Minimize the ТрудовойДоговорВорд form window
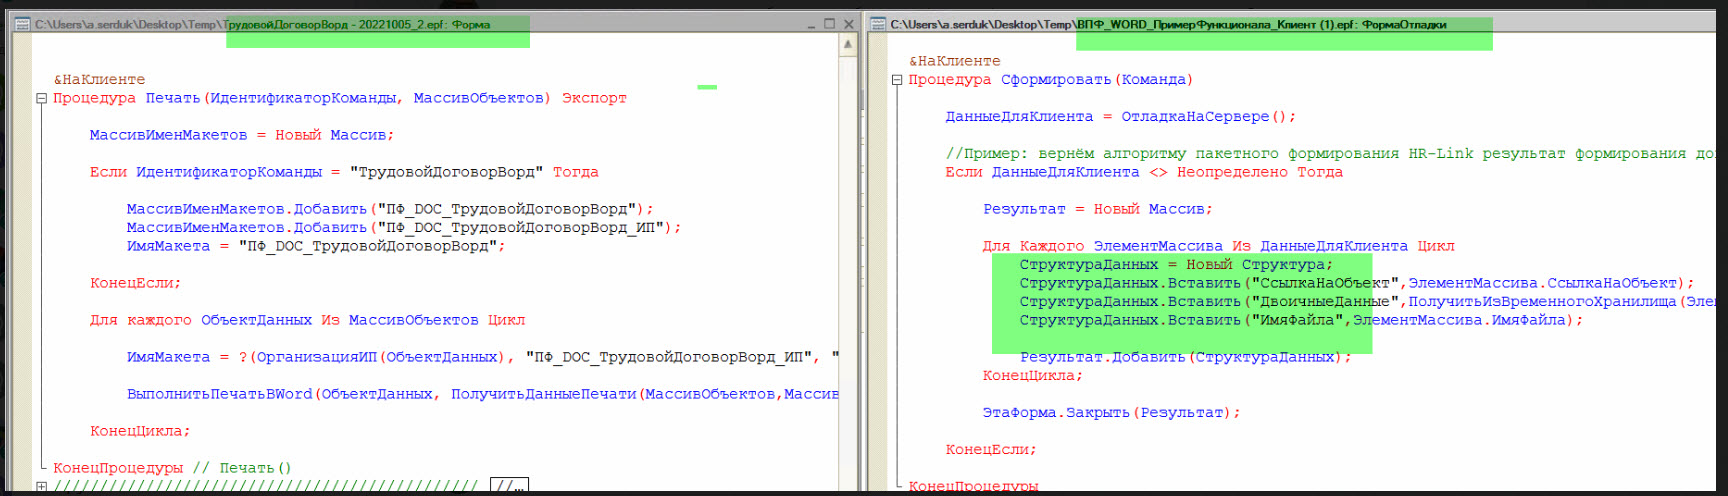Viewport: 1728px width, 496px height. tap(811, 25)
